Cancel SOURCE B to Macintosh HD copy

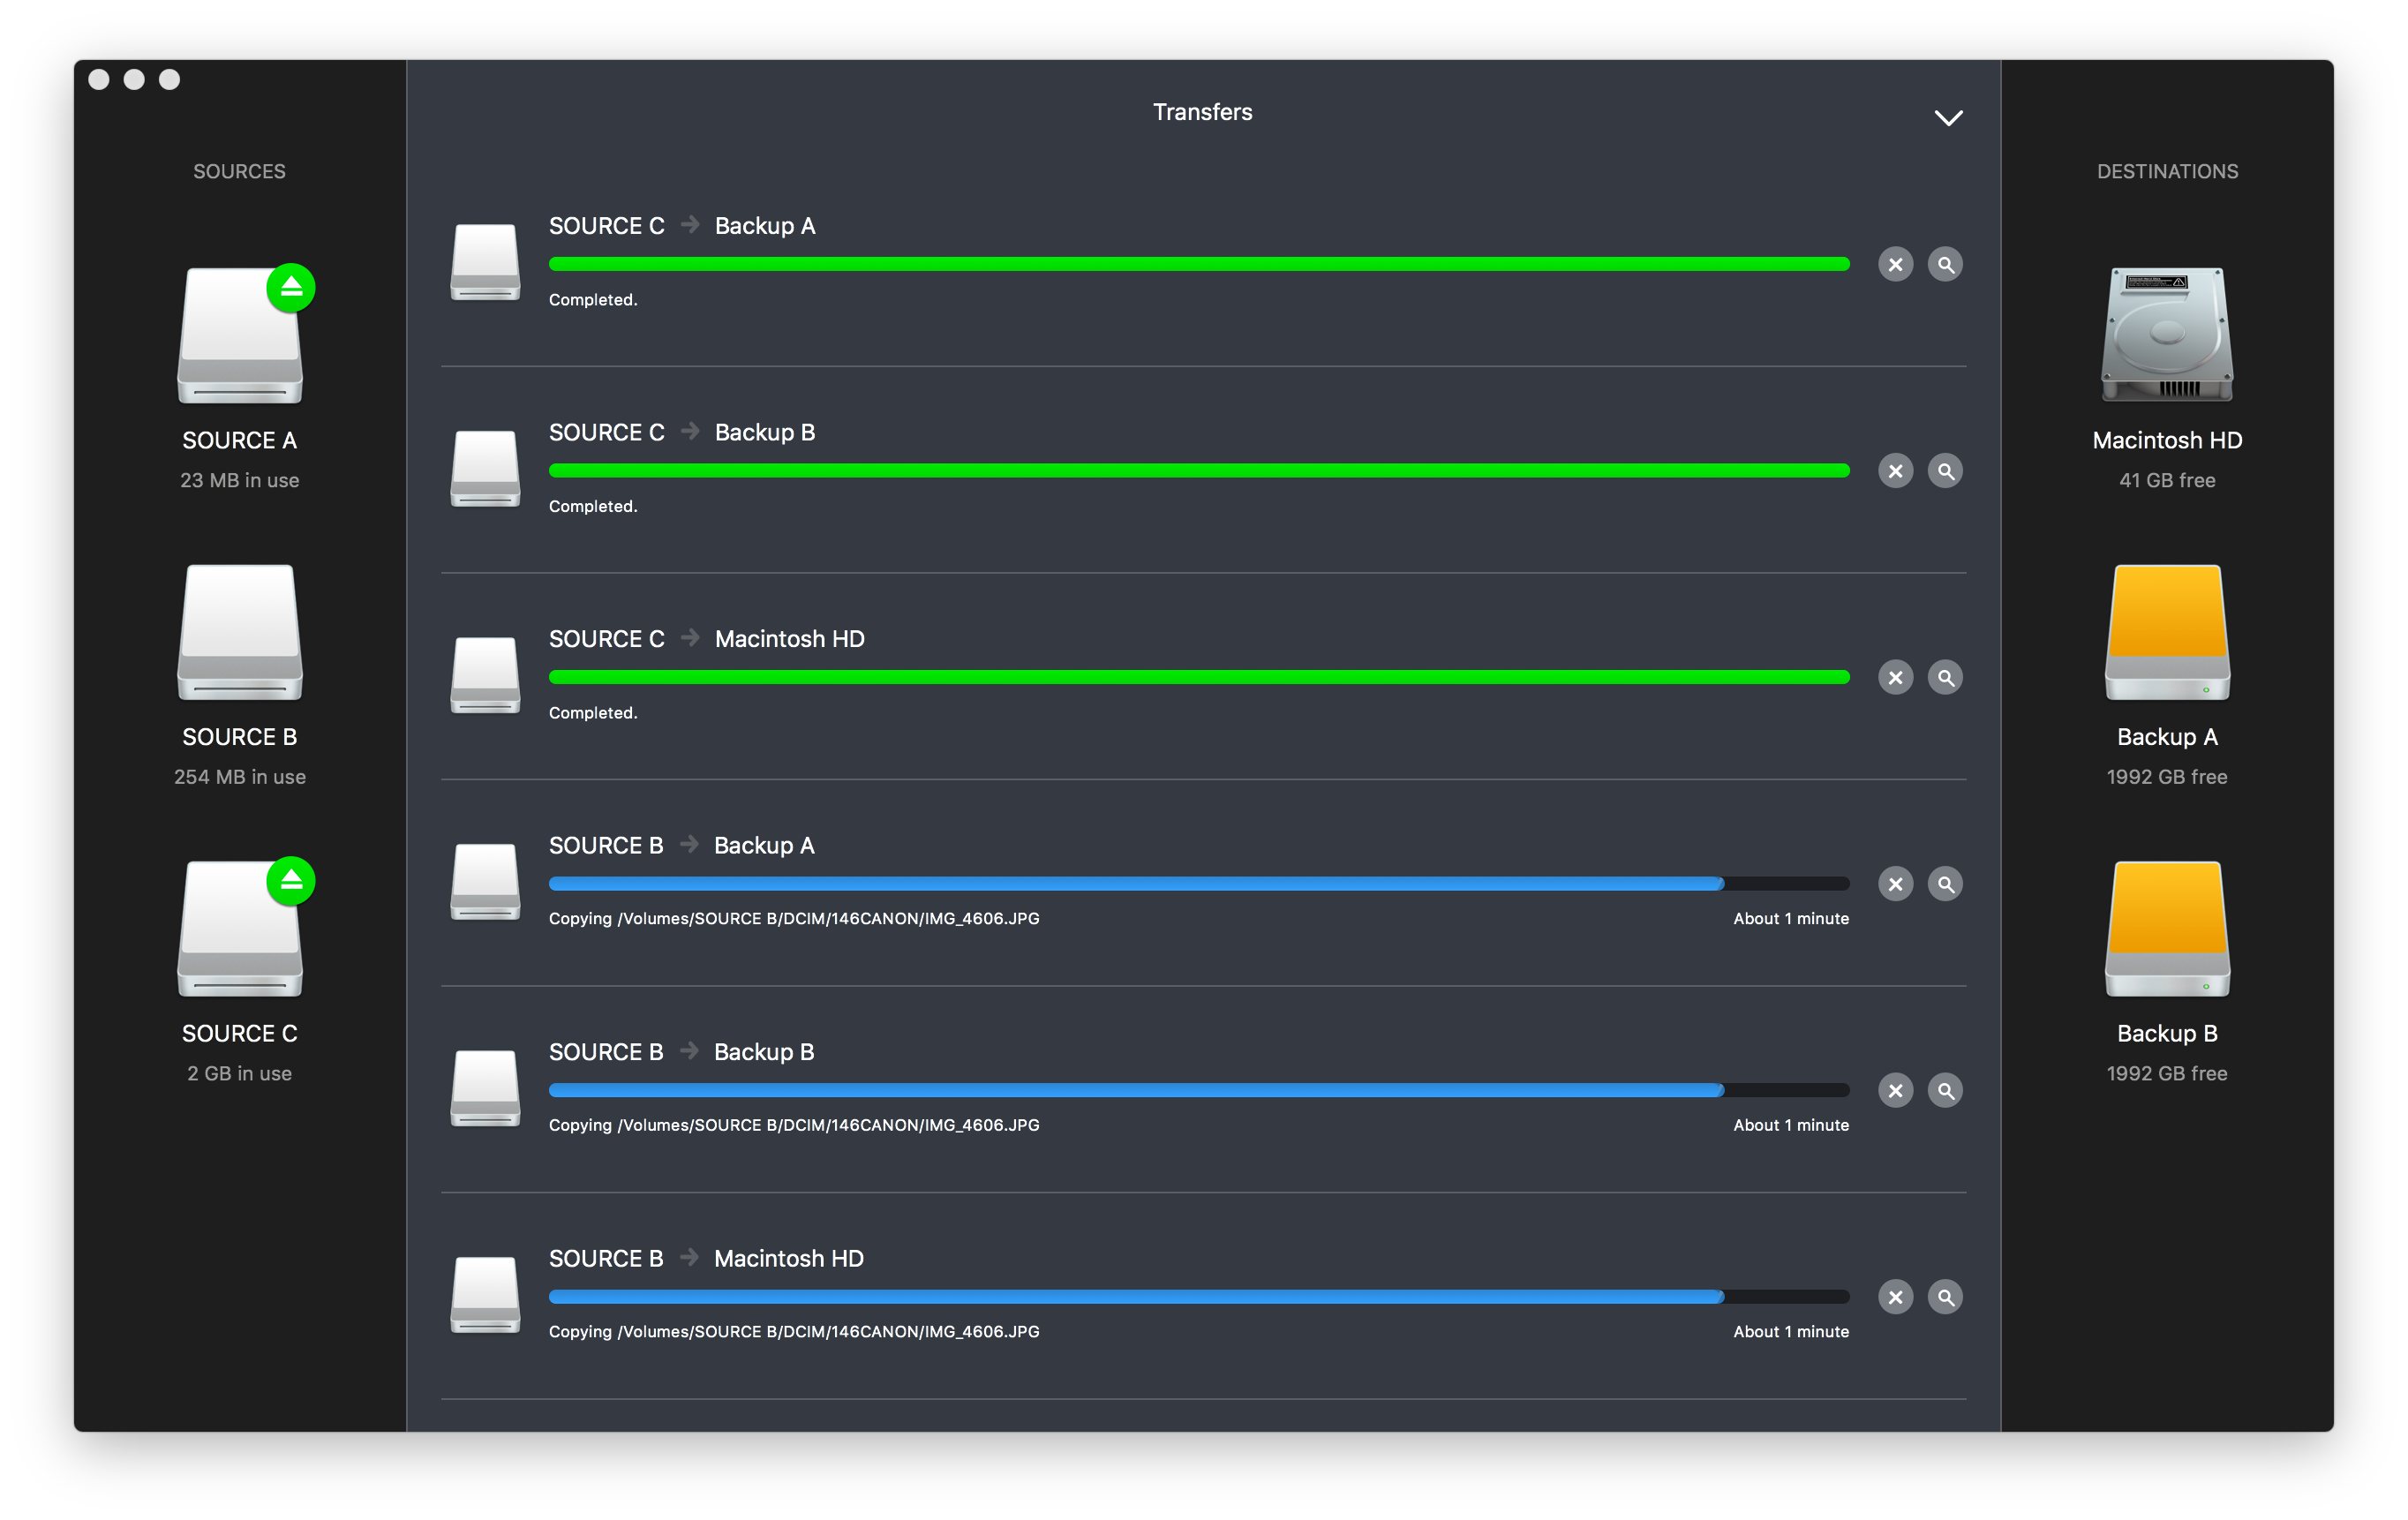pos(1895,1297)
